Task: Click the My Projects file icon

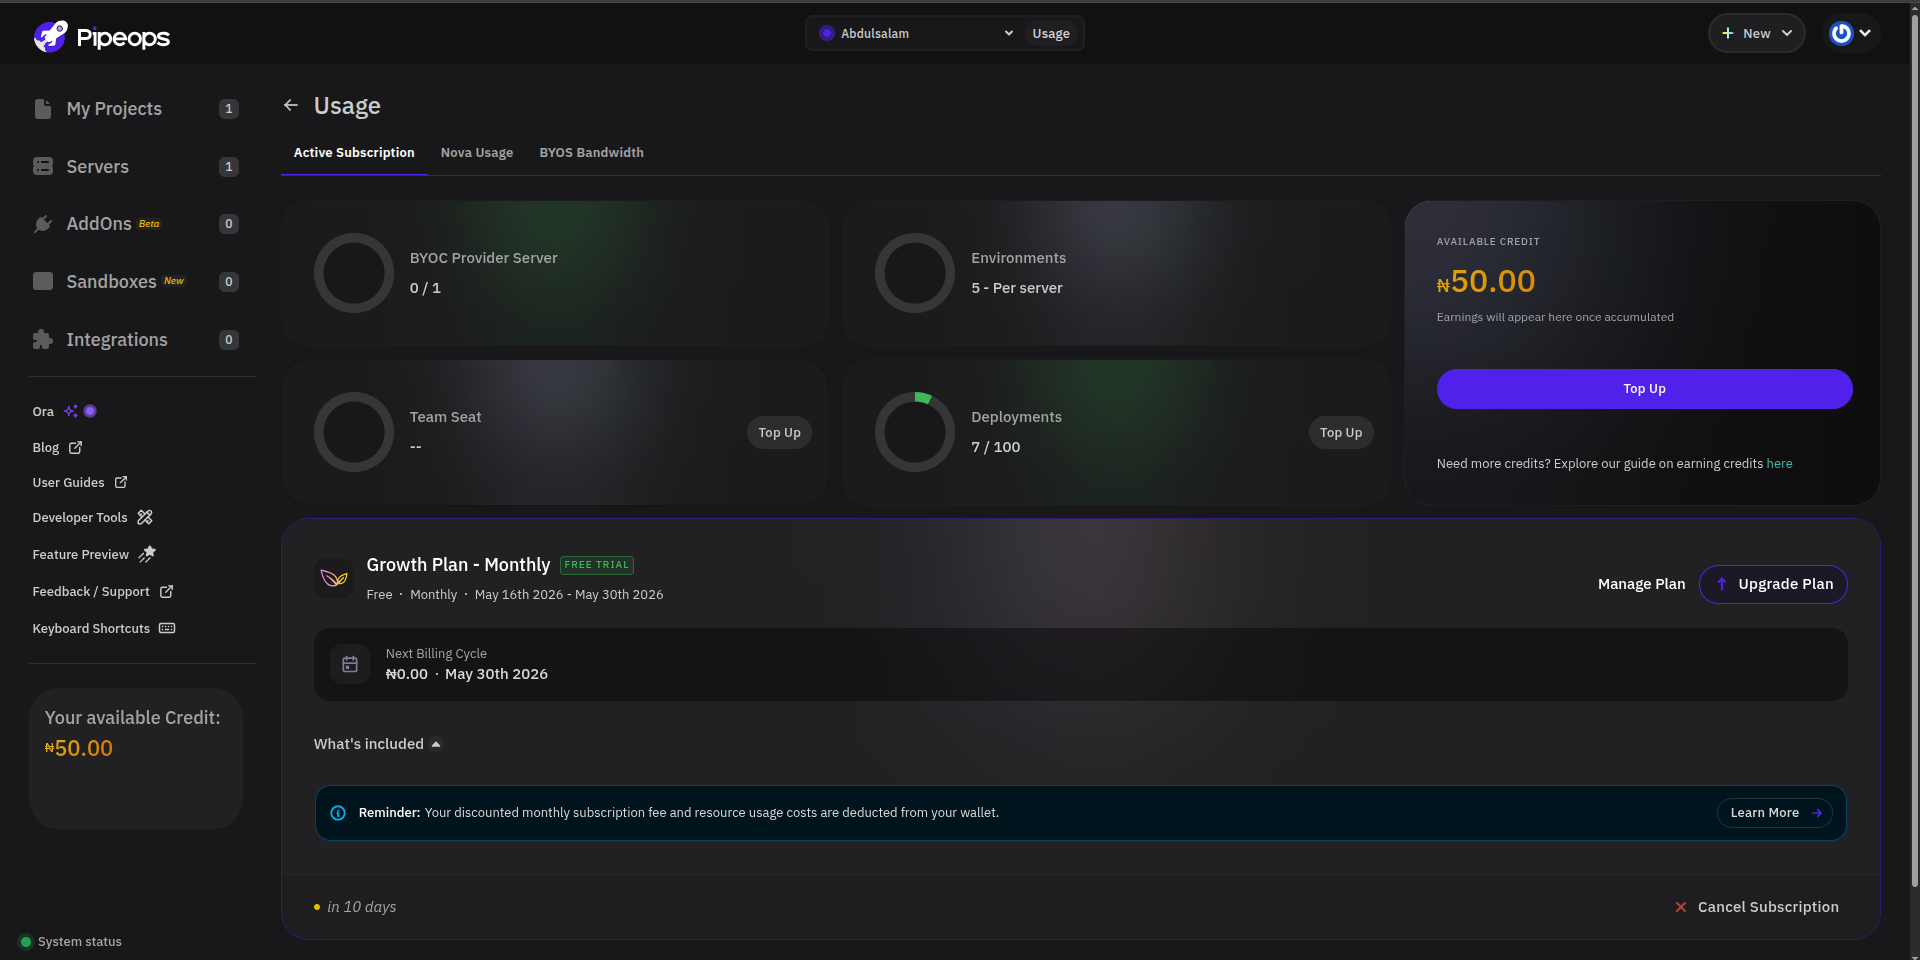Action: point(42,109)
